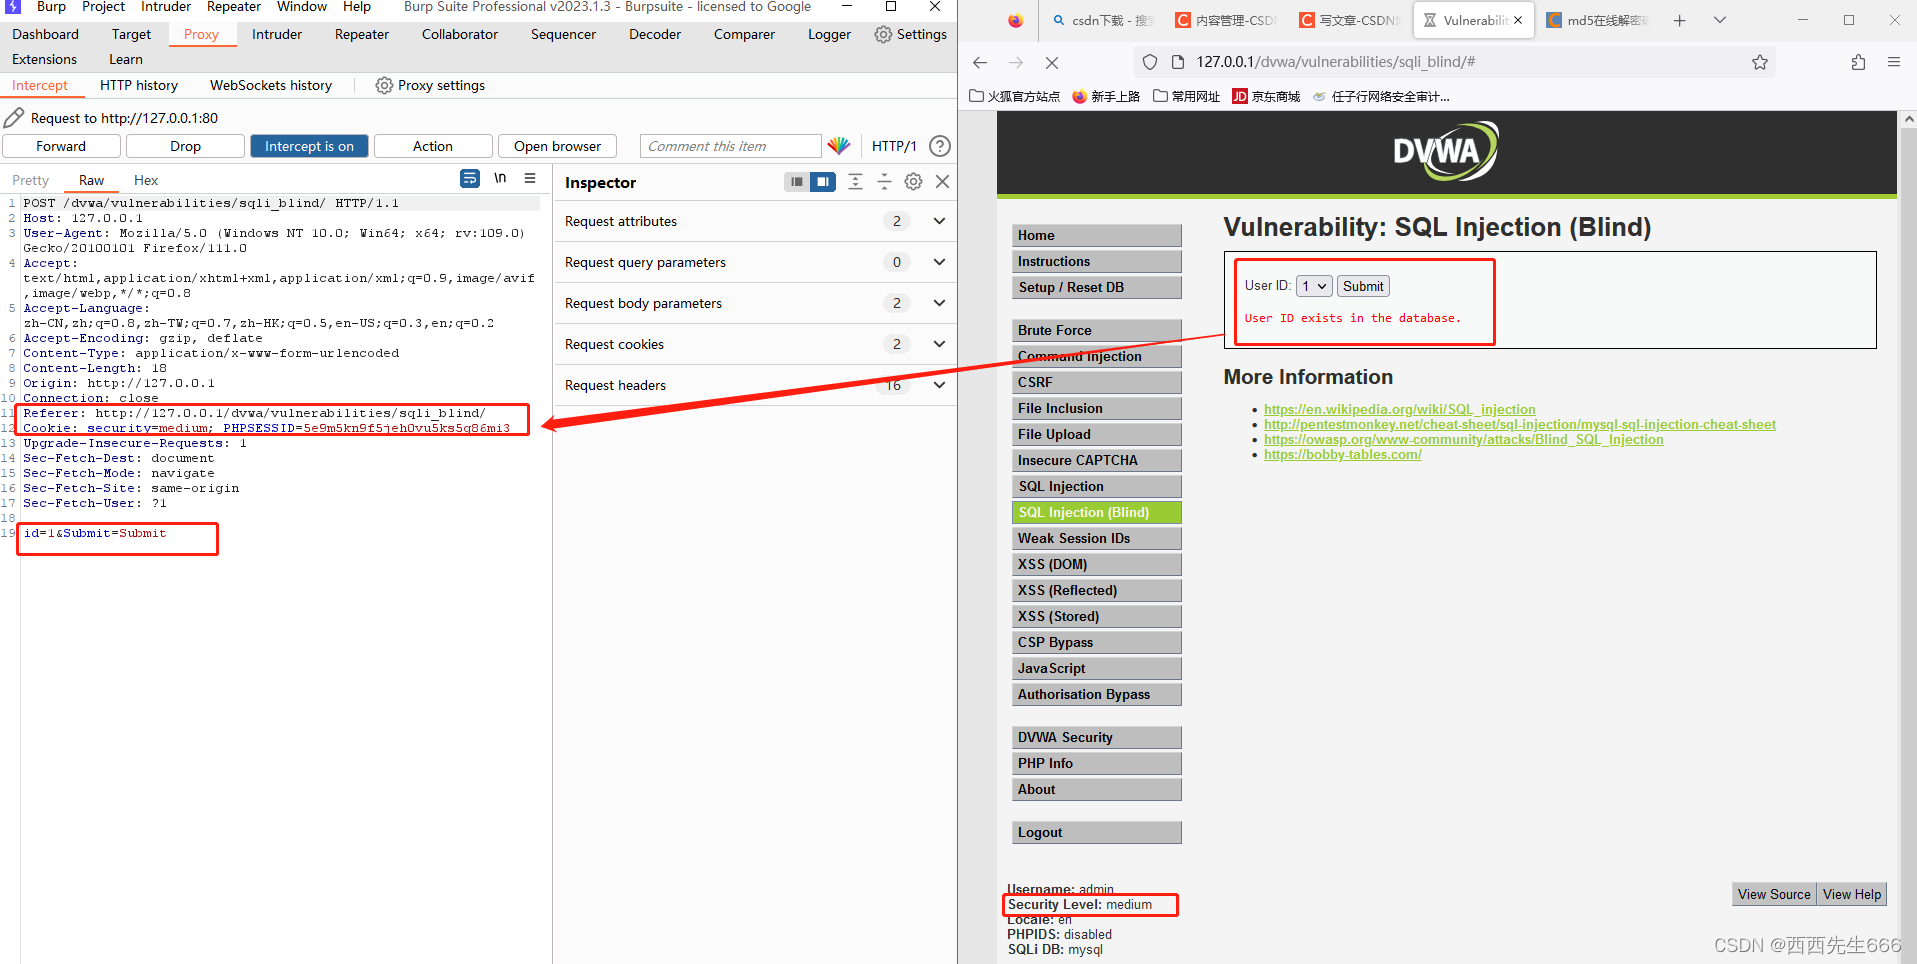Close the Inspector panel
This screenshot has width=1917, height=964.
[x=942, y=182]
